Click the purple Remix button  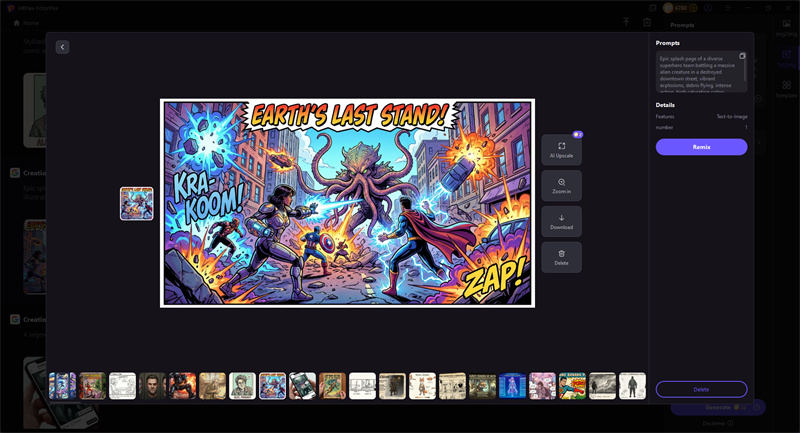click(x=702, y=147)
